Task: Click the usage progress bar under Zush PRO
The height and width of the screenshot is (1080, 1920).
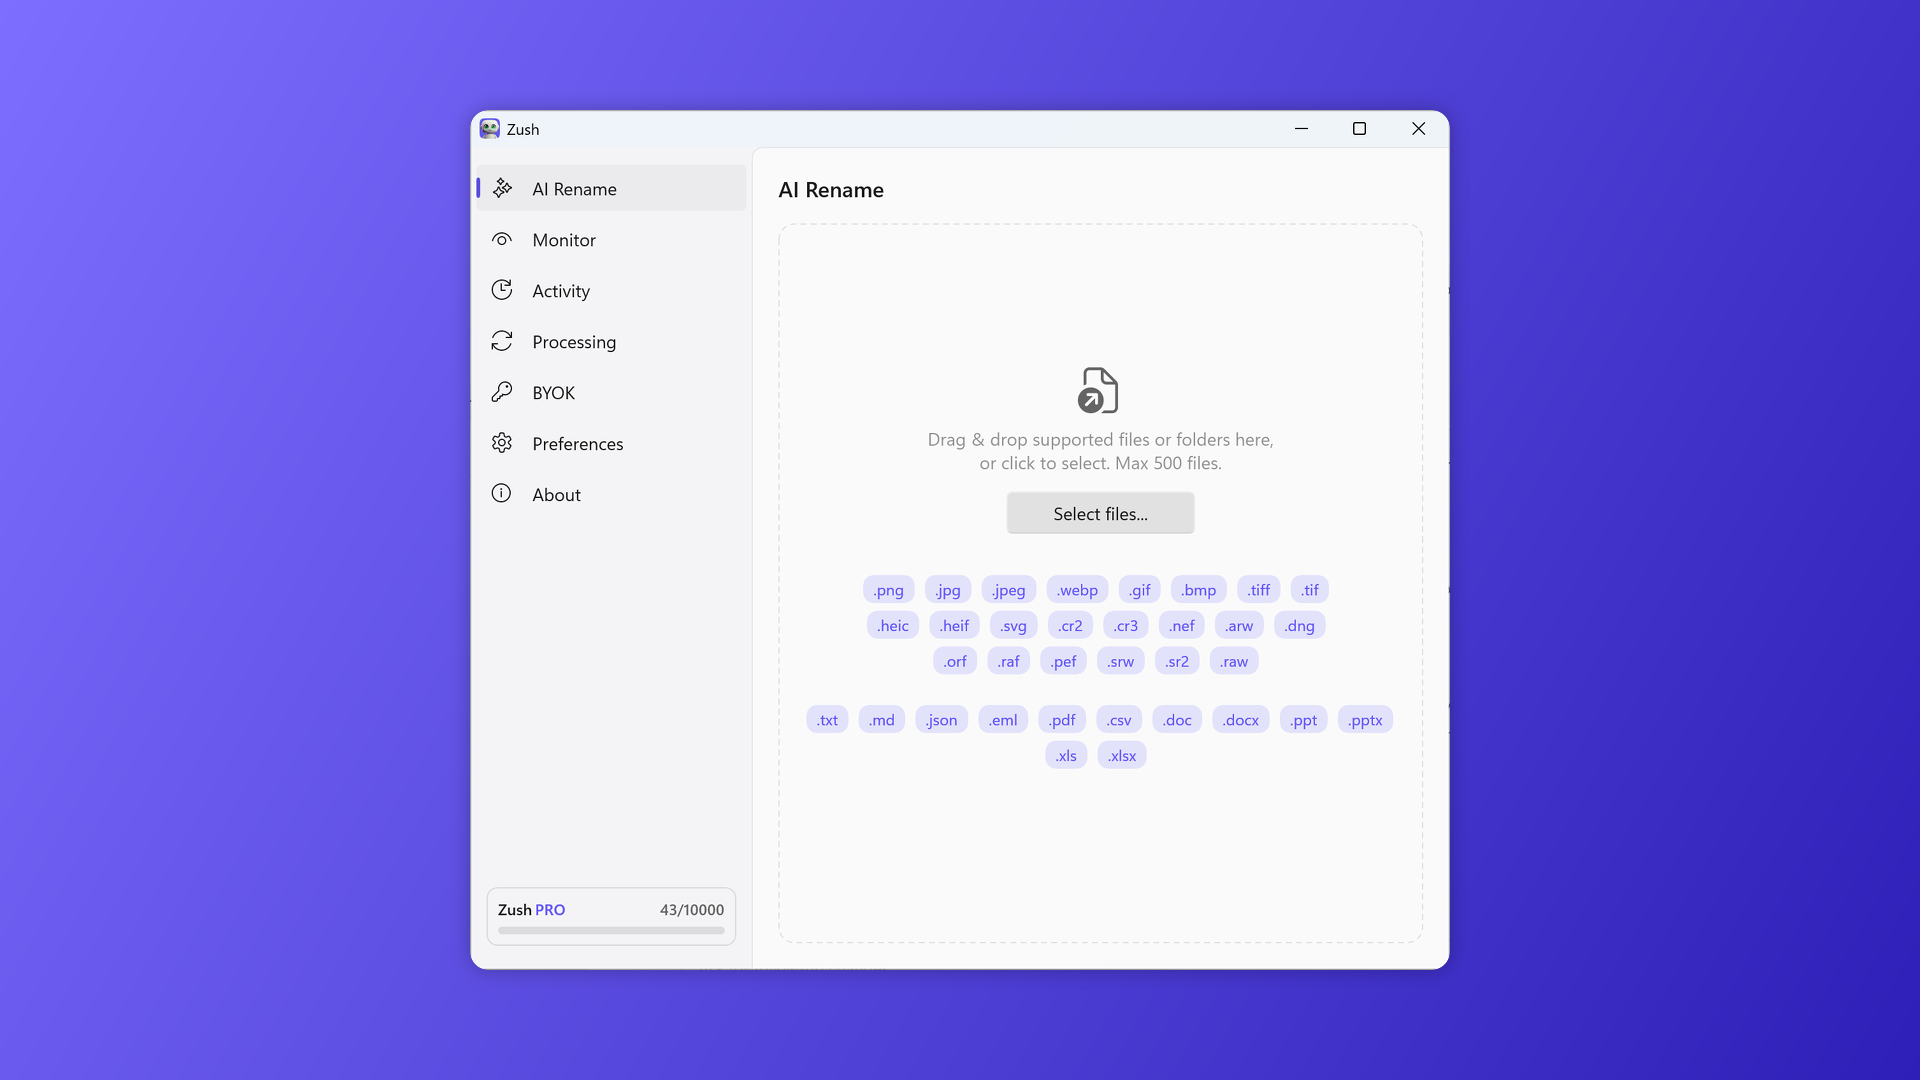Action: 611,931
